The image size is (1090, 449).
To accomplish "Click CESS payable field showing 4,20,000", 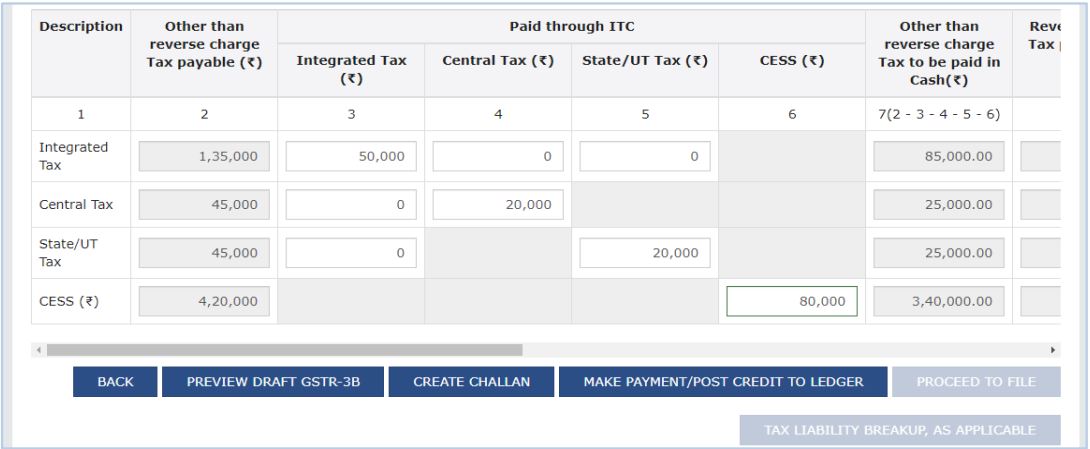I will tap(204, 301).
